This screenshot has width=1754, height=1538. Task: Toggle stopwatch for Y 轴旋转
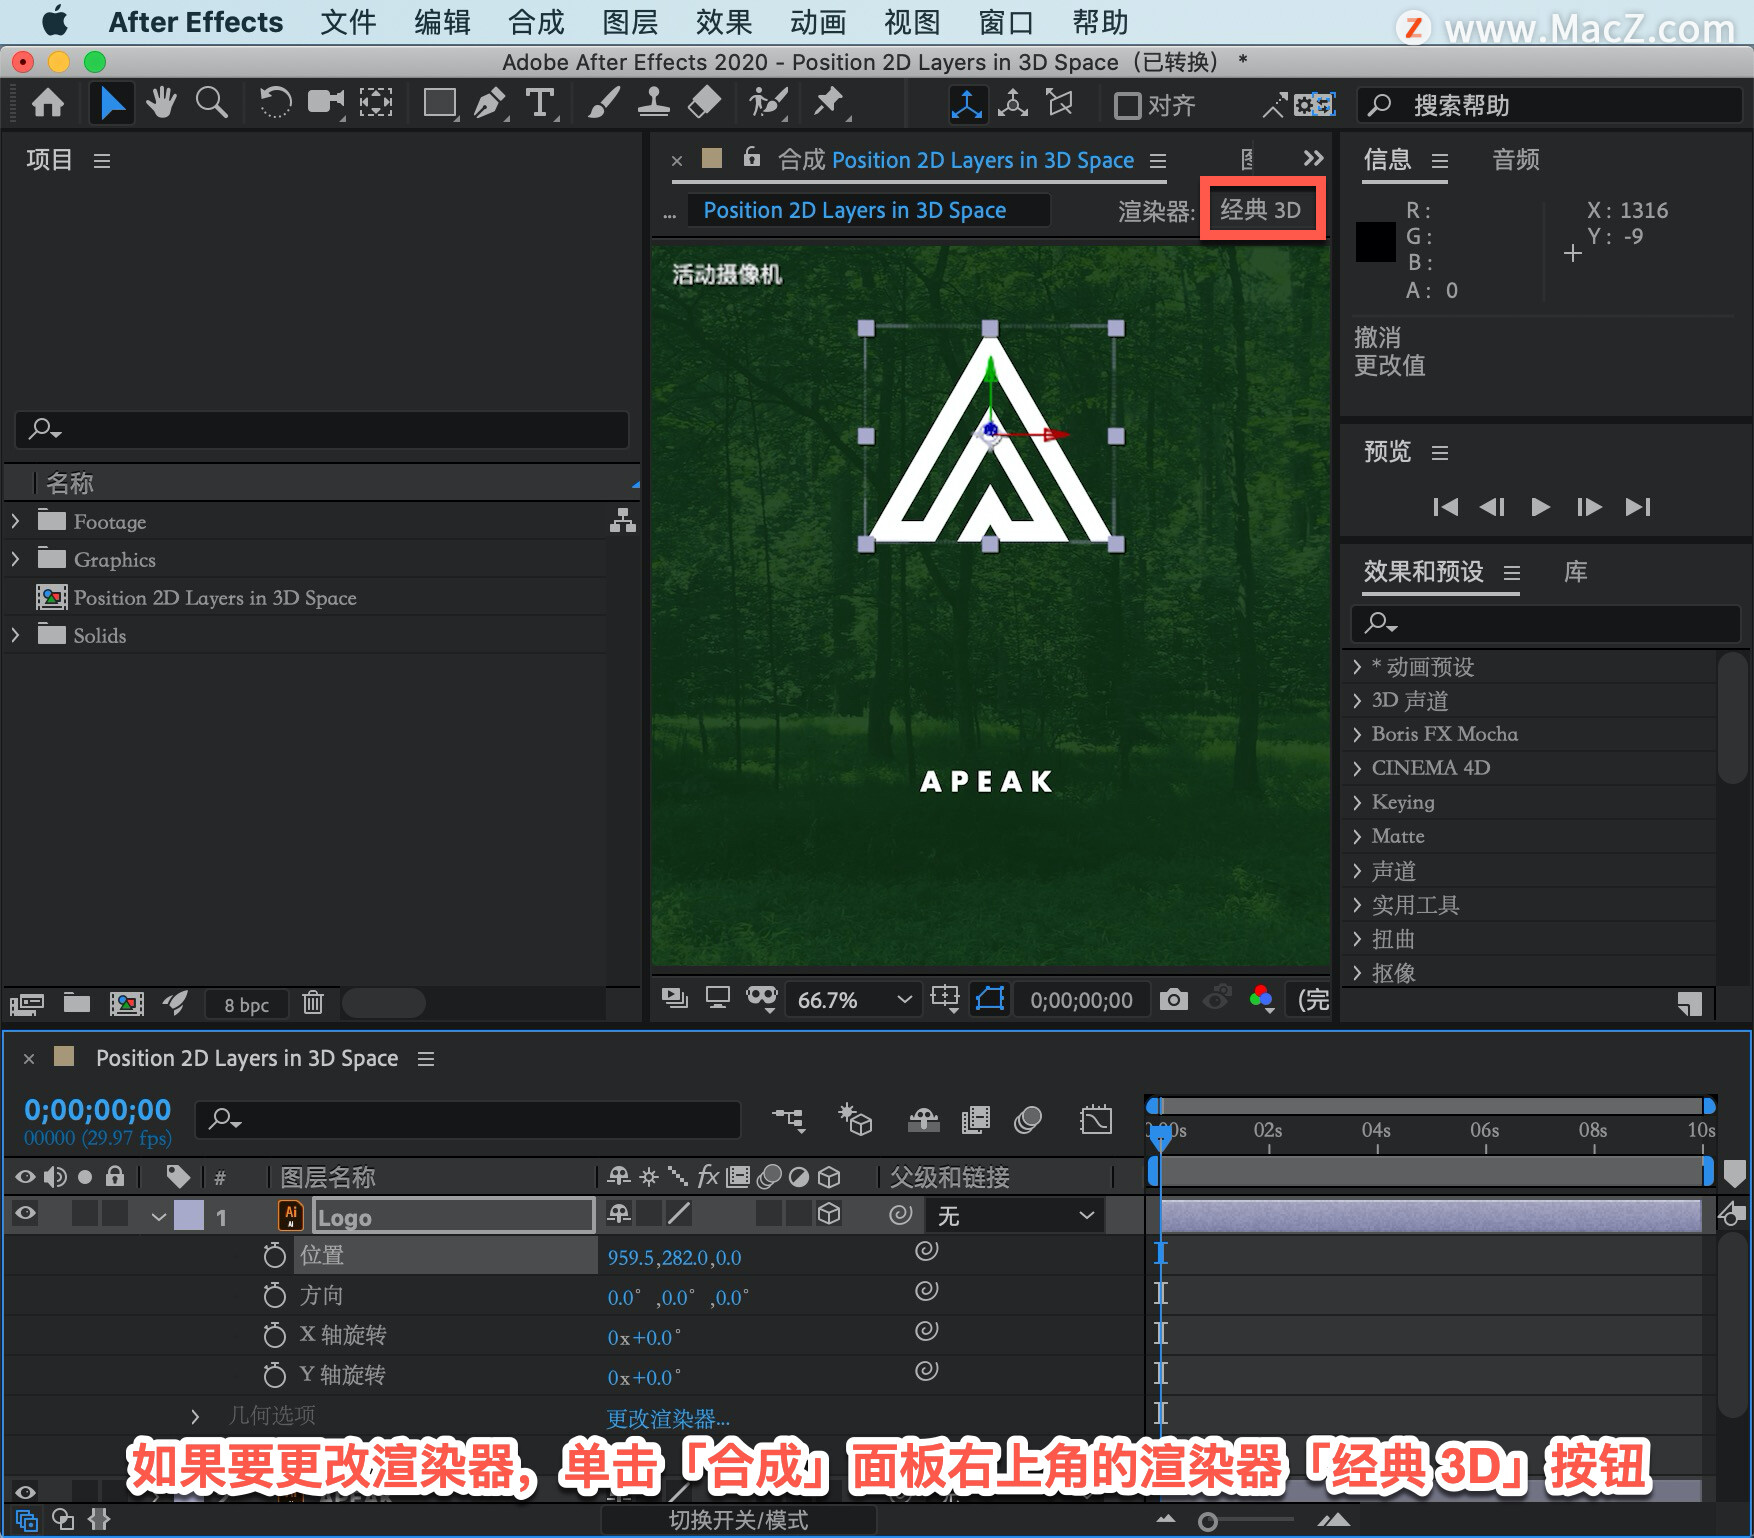pos(274,1375)
